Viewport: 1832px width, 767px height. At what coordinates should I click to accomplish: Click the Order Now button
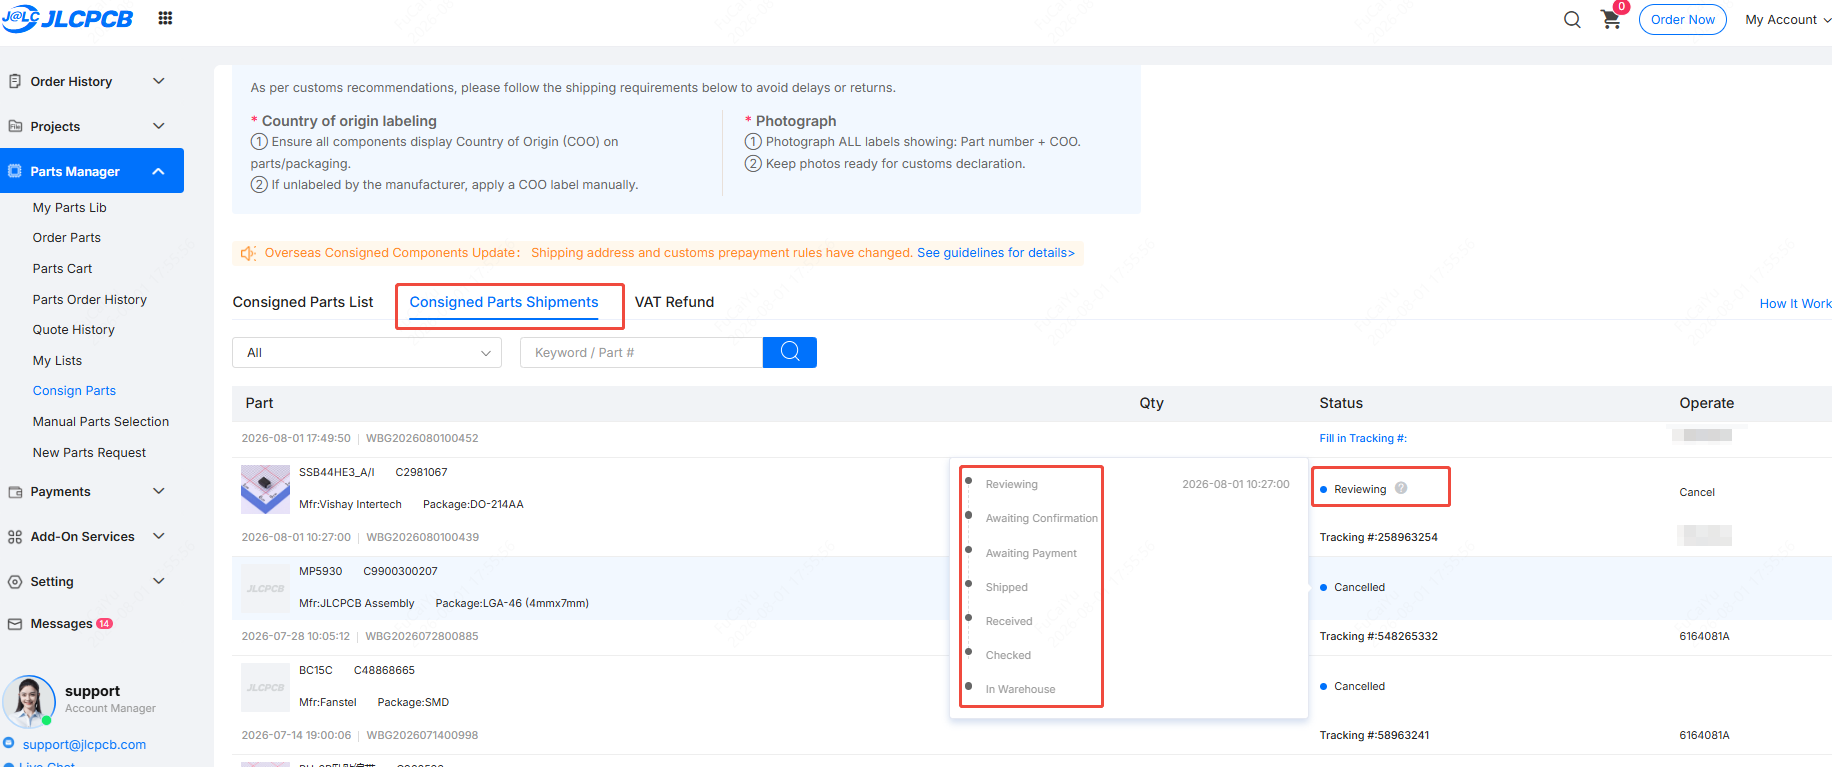tap(1683, 19)
